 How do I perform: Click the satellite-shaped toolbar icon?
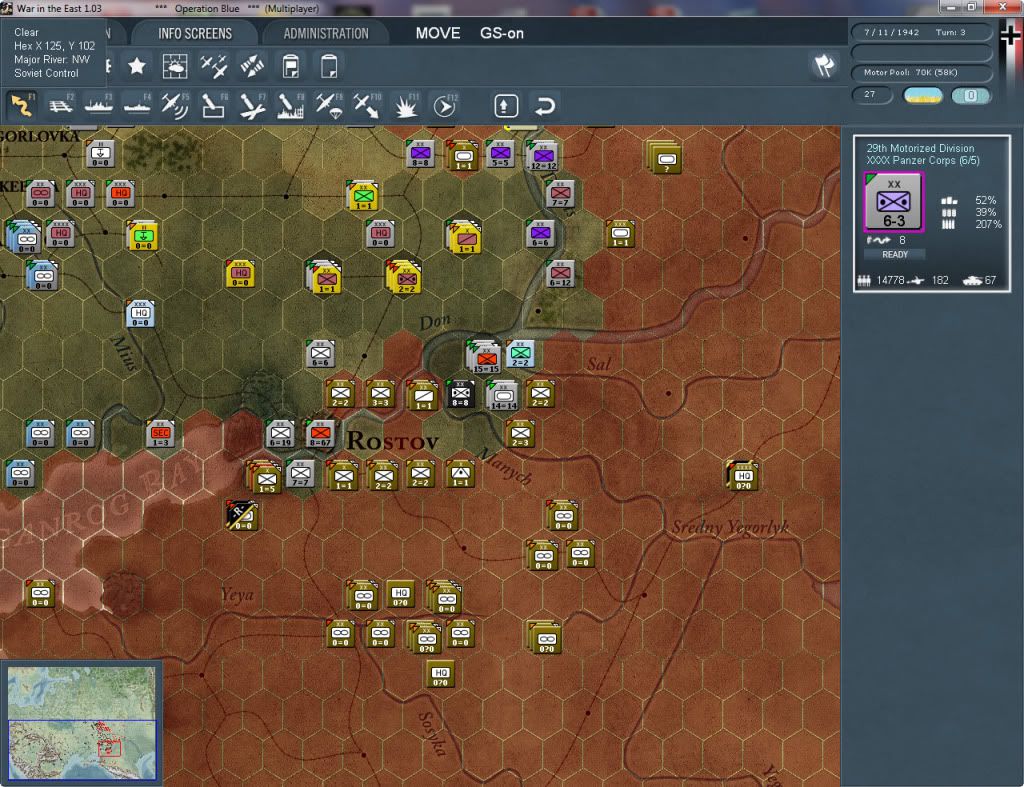(252, 66)
